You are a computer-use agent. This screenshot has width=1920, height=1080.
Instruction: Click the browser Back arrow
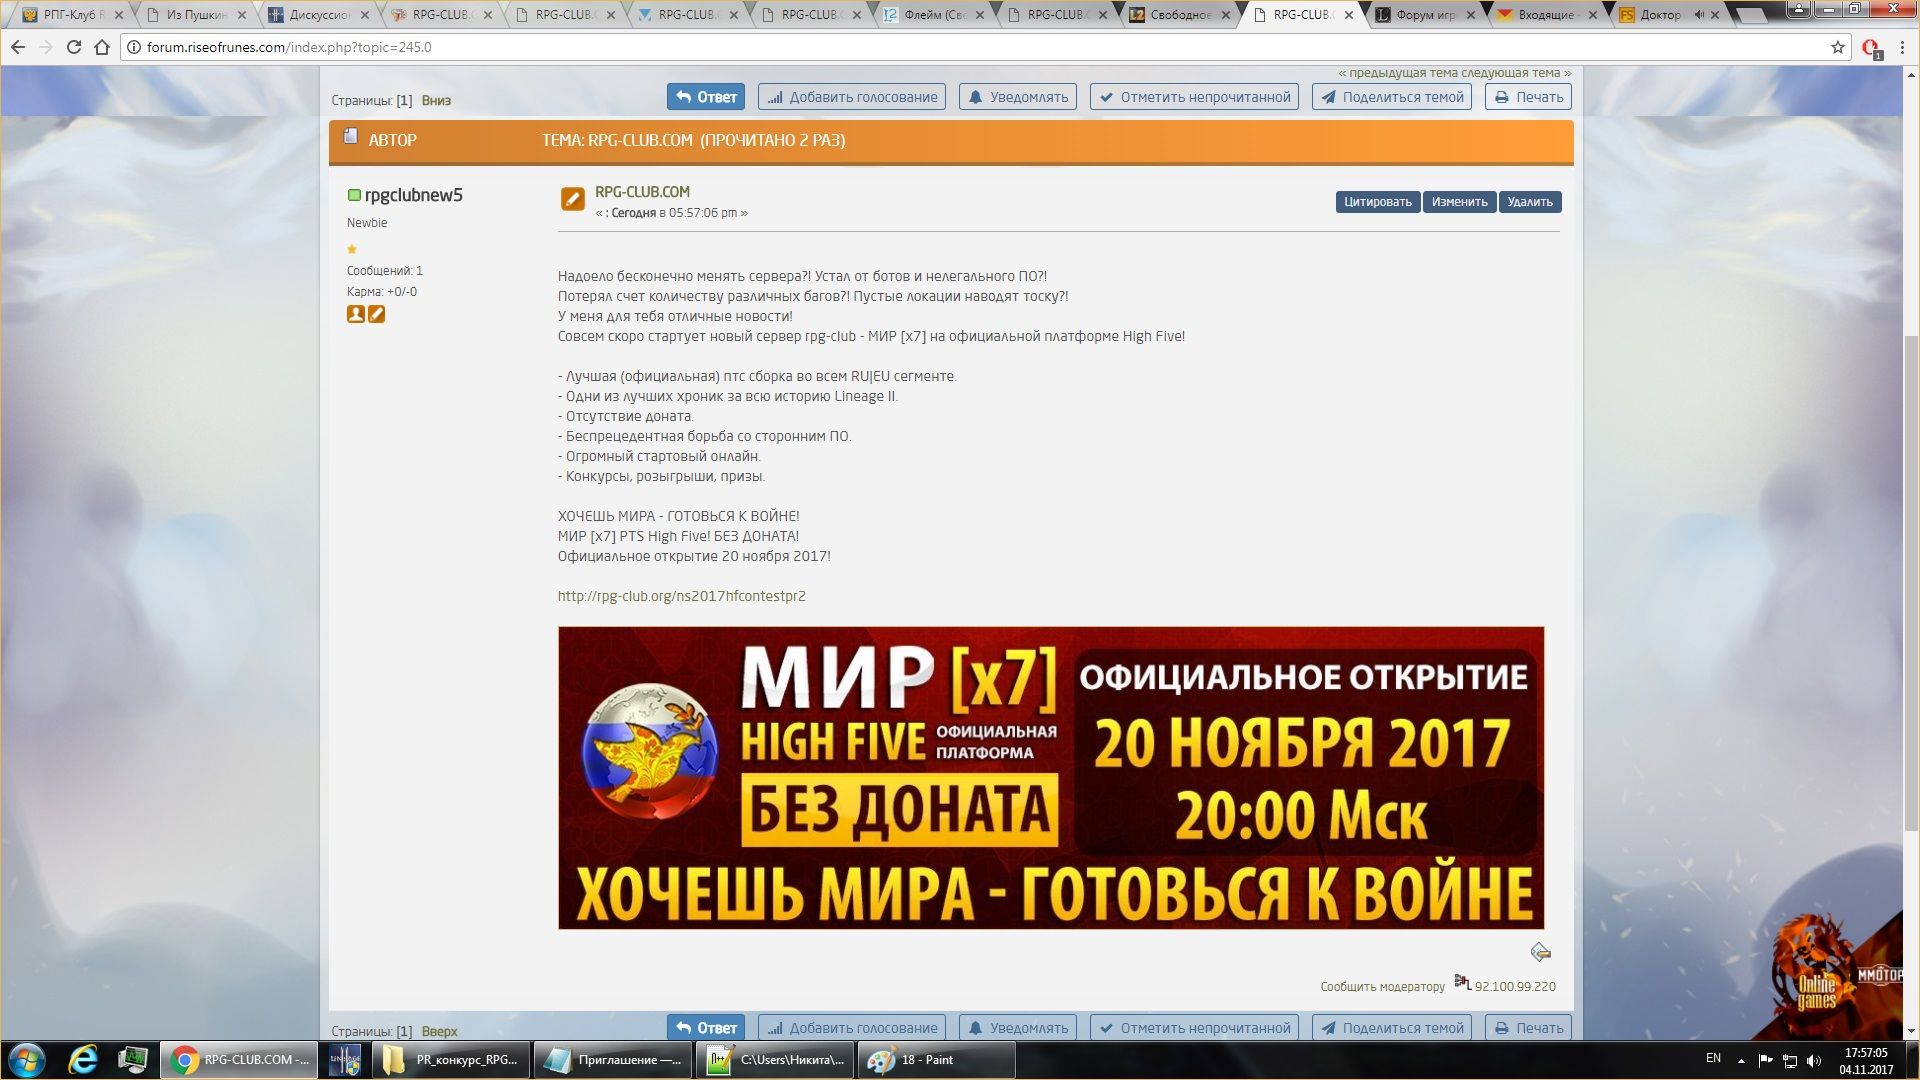[18, 47]
